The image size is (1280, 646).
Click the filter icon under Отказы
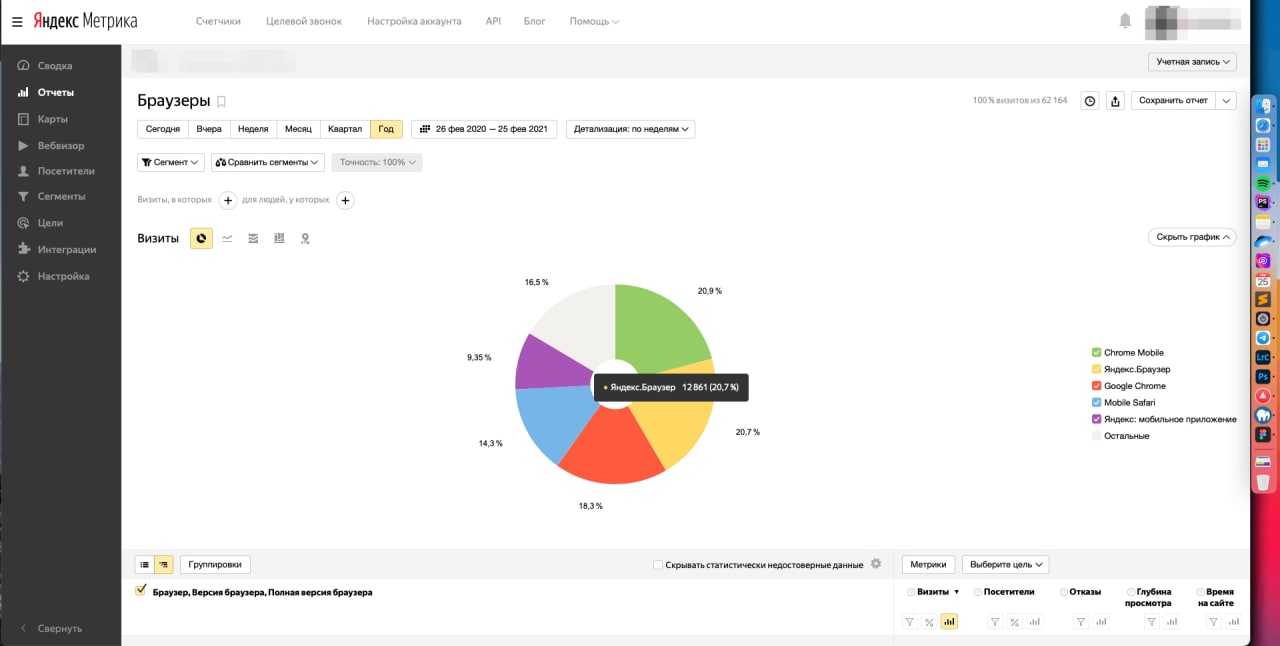[1081, 622]
